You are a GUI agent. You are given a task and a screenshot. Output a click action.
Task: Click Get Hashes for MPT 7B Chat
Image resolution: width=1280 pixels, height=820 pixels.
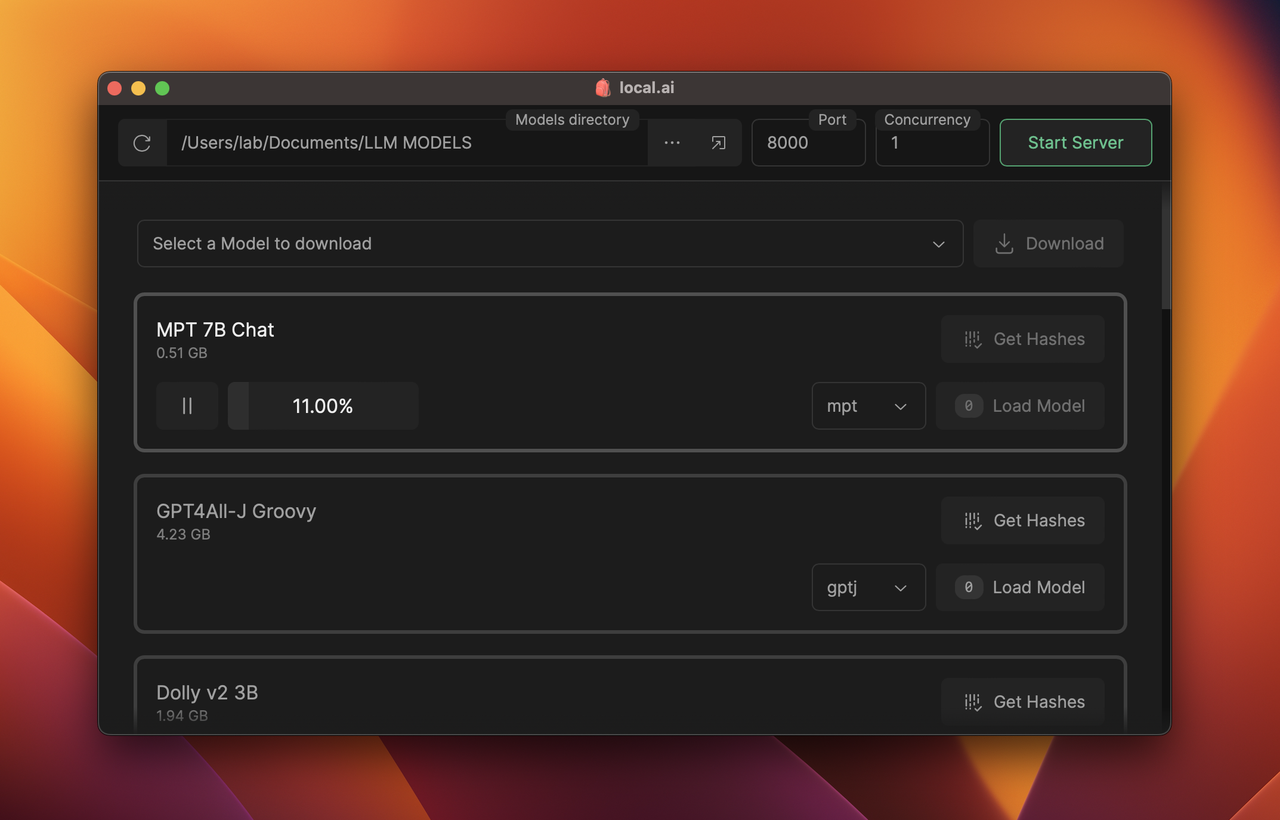pyautogui.click(x=1023, y=339)
